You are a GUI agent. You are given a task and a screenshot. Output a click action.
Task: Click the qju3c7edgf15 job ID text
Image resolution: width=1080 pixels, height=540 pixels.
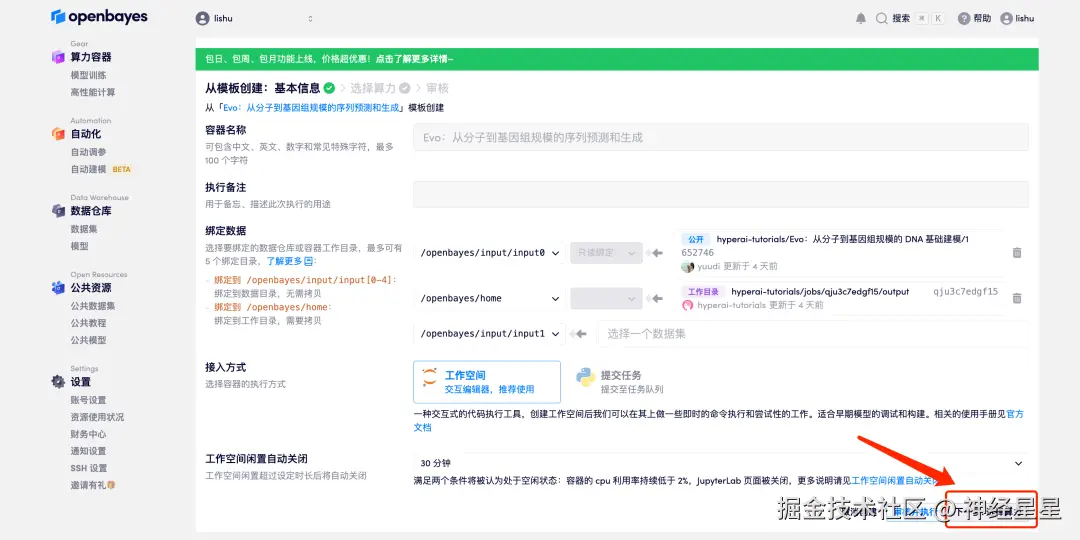coord(965,291)
